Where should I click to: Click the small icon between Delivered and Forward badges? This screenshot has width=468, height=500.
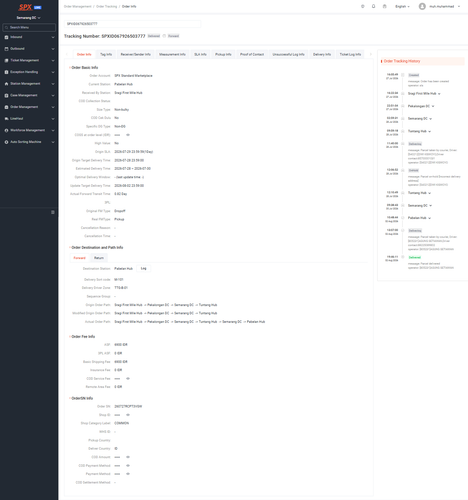(x=164, y=36)
